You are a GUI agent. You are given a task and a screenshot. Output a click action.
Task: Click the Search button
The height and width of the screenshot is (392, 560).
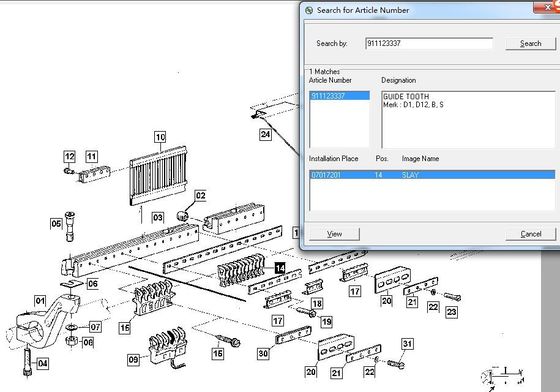[530, 44]
